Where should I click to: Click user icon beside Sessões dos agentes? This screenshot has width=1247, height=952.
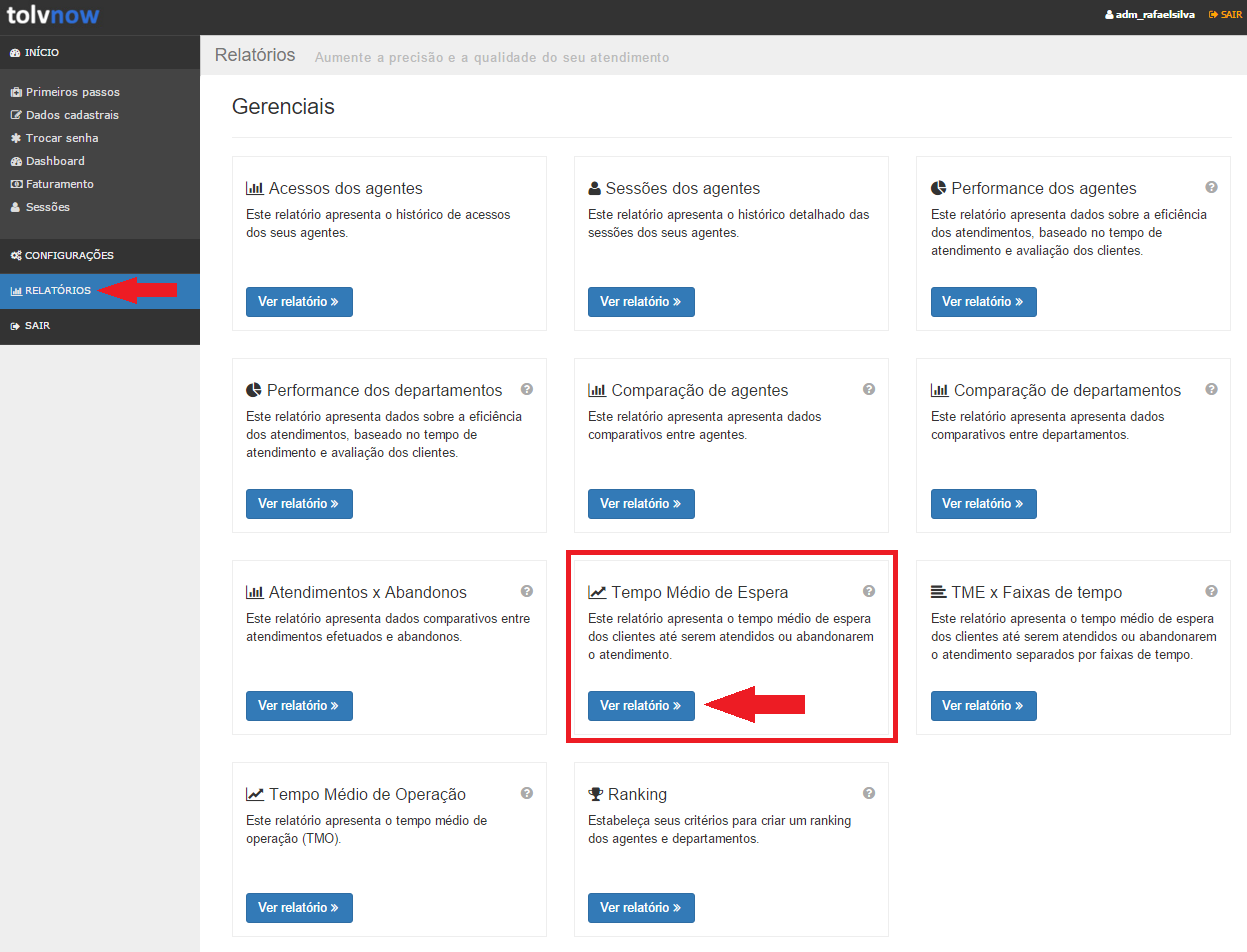pyautogui.click(x=595, y=188)
